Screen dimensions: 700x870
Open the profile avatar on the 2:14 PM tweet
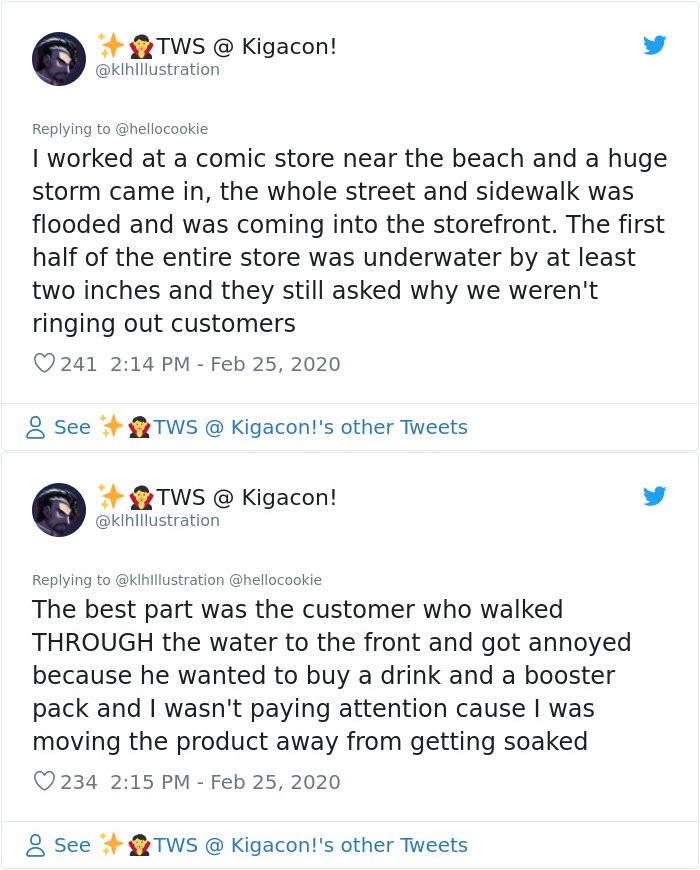(x=59, y=58)
